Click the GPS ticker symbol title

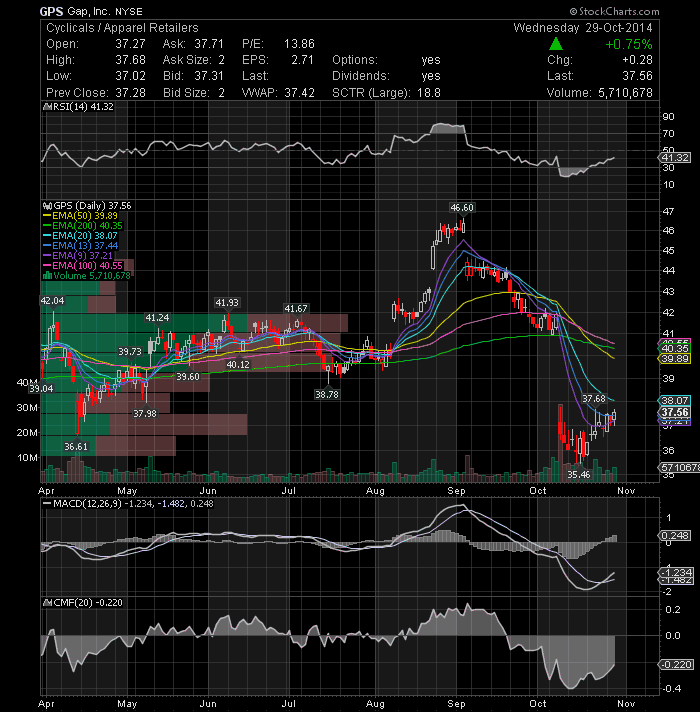point(51,11)
